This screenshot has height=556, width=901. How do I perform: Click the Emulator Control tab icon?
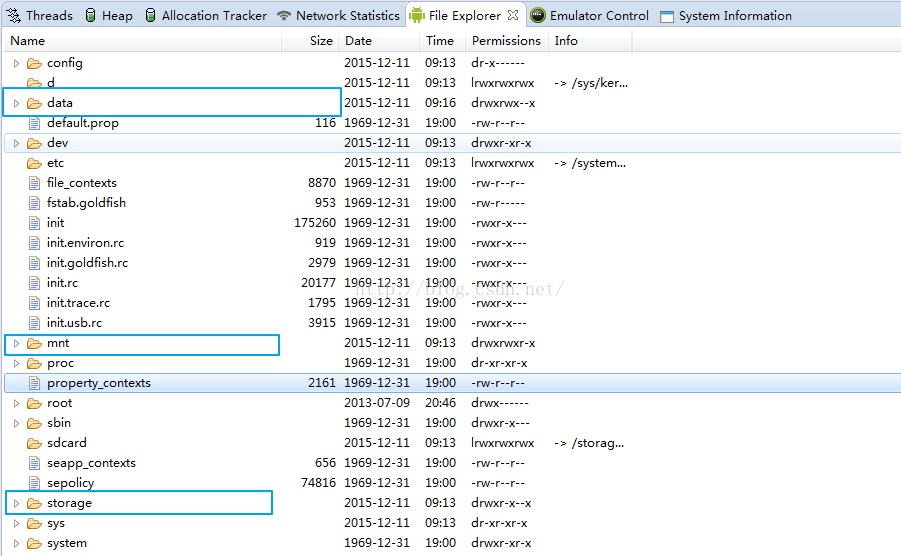pyautogui.click(x=538, y=15)
